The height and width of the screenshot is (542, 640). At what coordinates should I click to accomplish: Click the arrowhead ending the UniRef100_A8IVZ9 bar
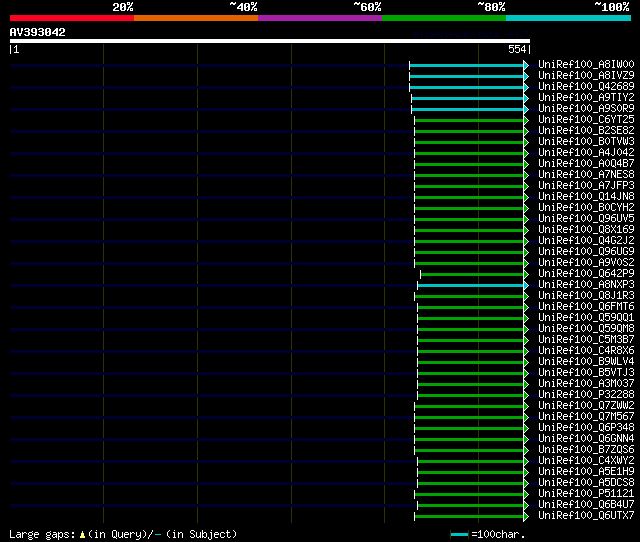coord(526,76)
